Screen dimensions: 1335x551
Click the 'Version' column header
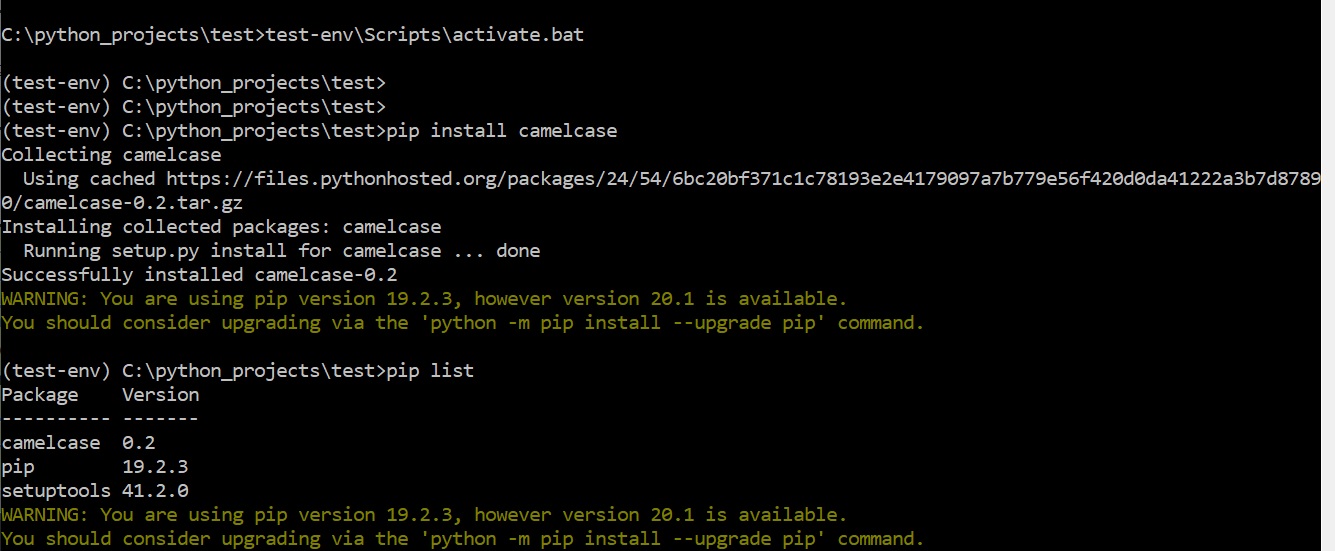[160, 395]
